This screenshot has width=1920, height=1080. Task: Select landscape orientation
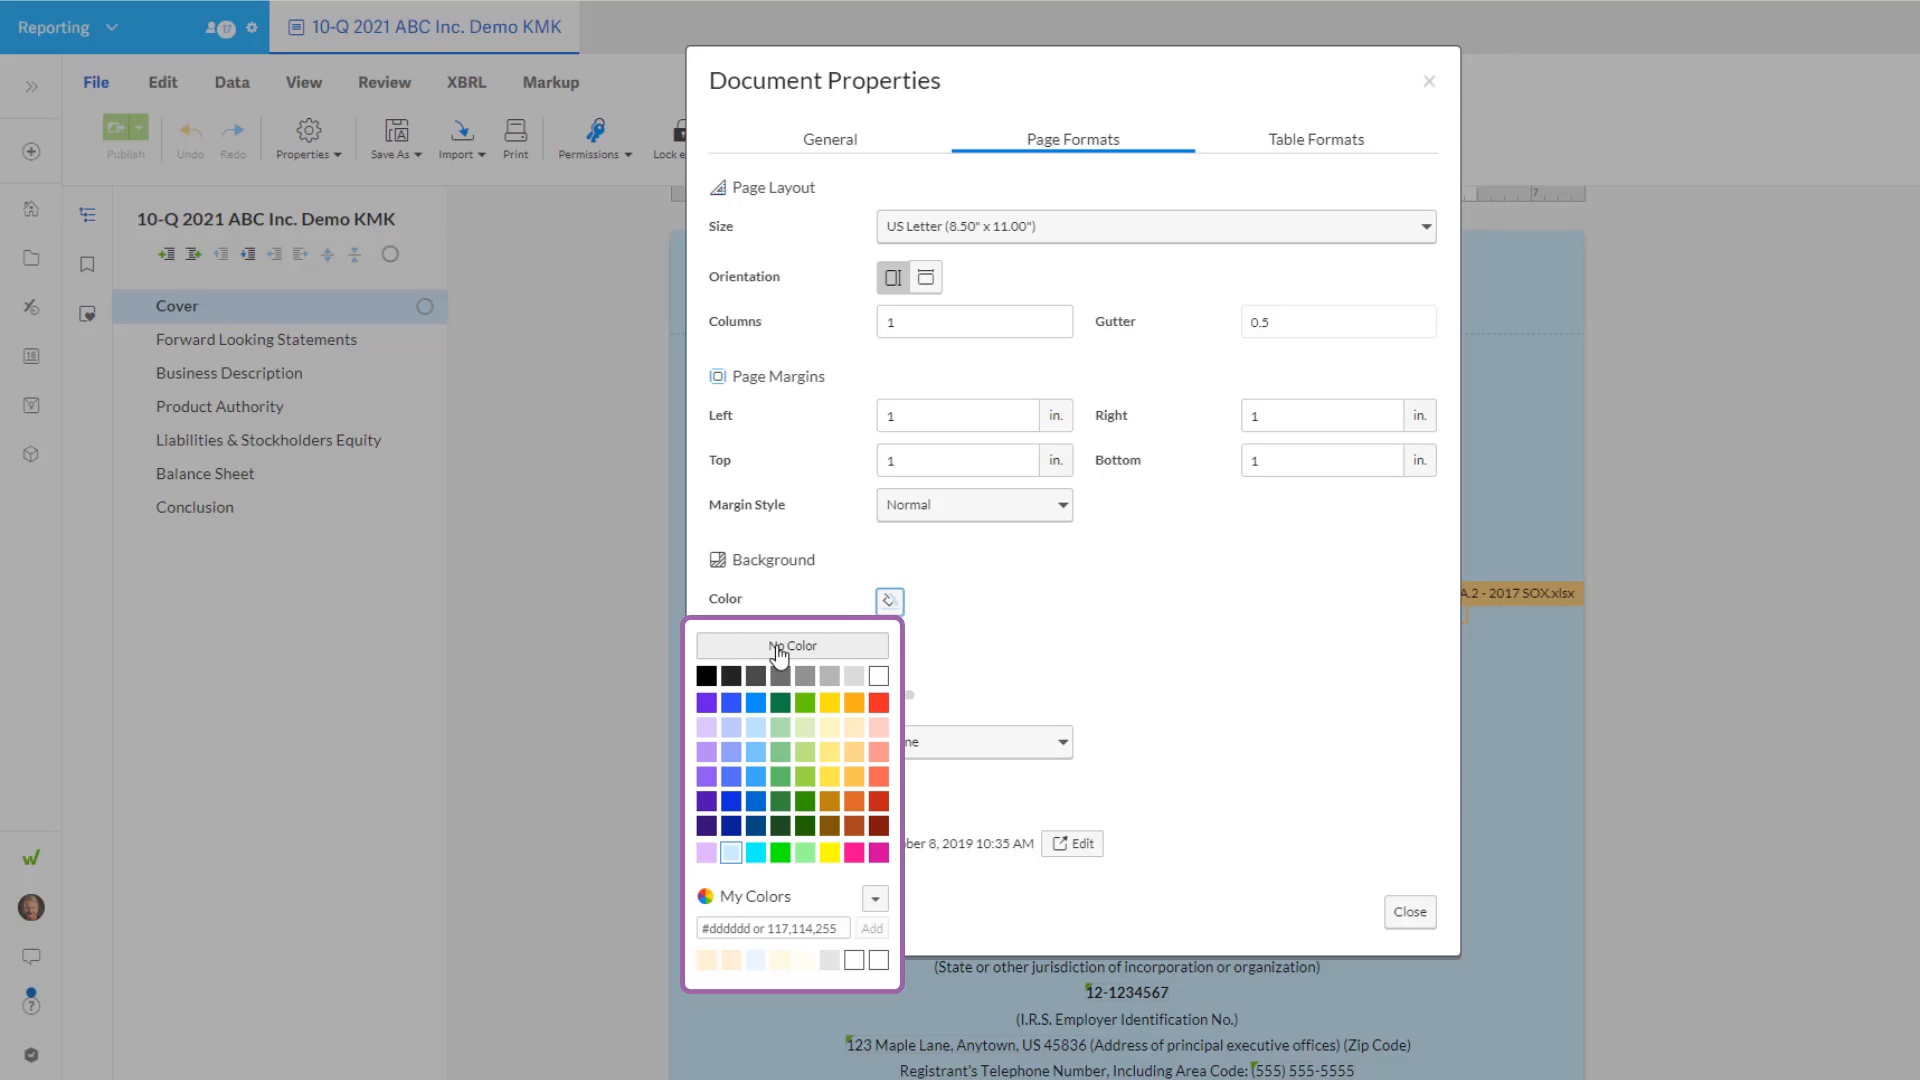click(926, 277)
